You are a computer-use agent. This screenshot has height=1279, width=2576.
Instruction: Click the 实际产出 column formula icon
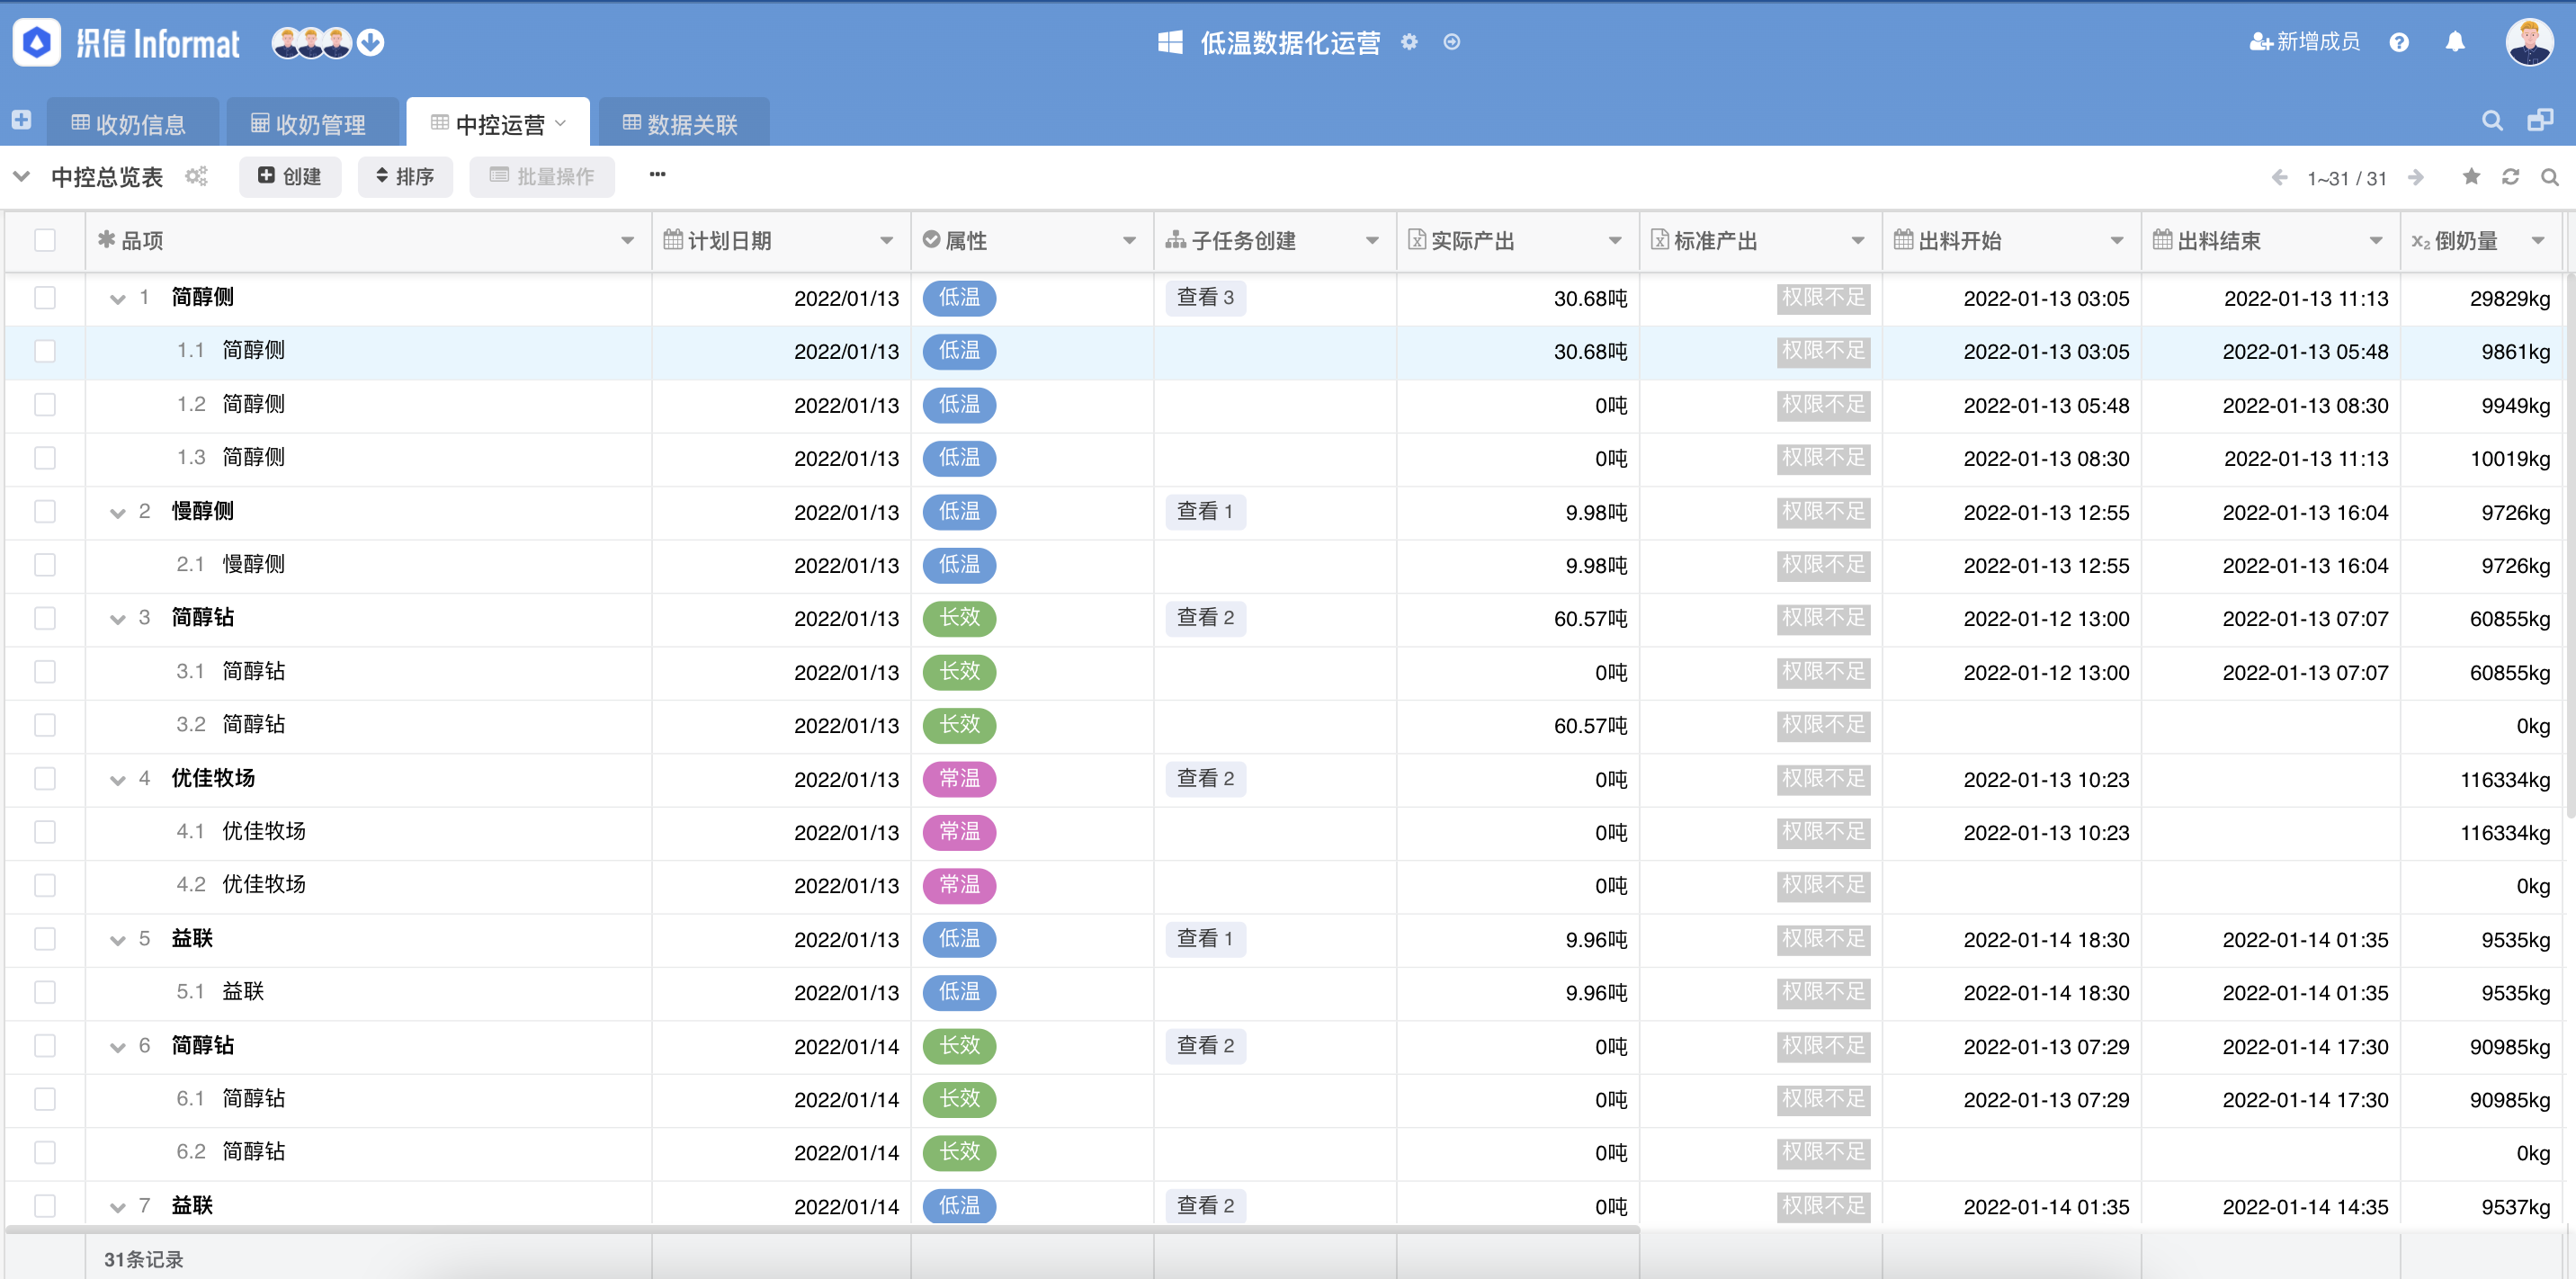pos(1417,240)
